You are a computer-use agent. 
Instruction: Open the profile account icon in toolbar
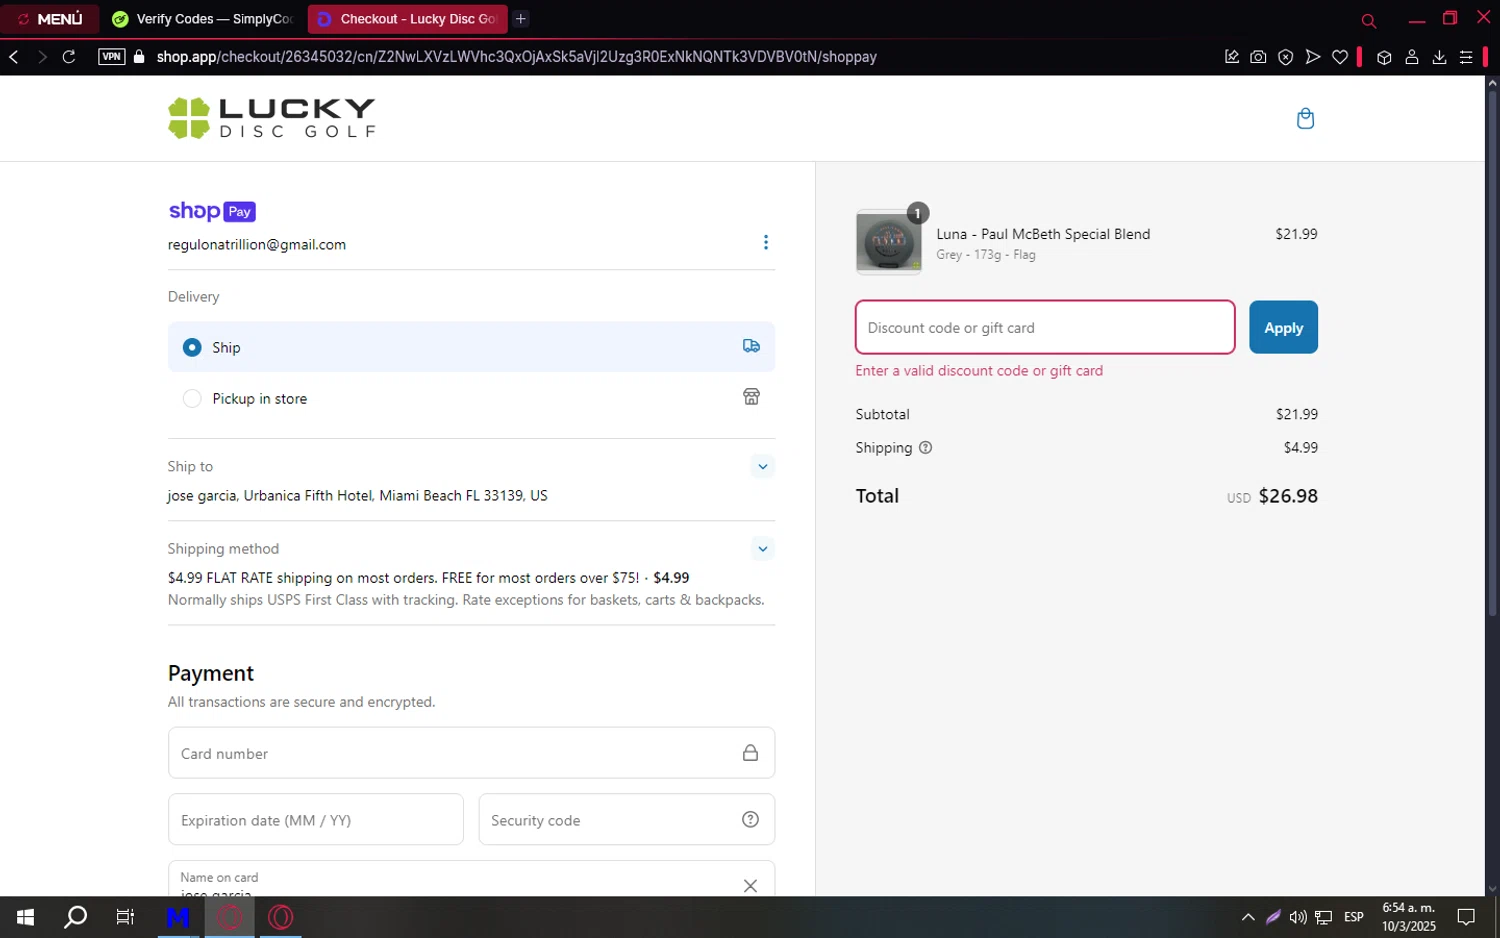coord(1412,57)
